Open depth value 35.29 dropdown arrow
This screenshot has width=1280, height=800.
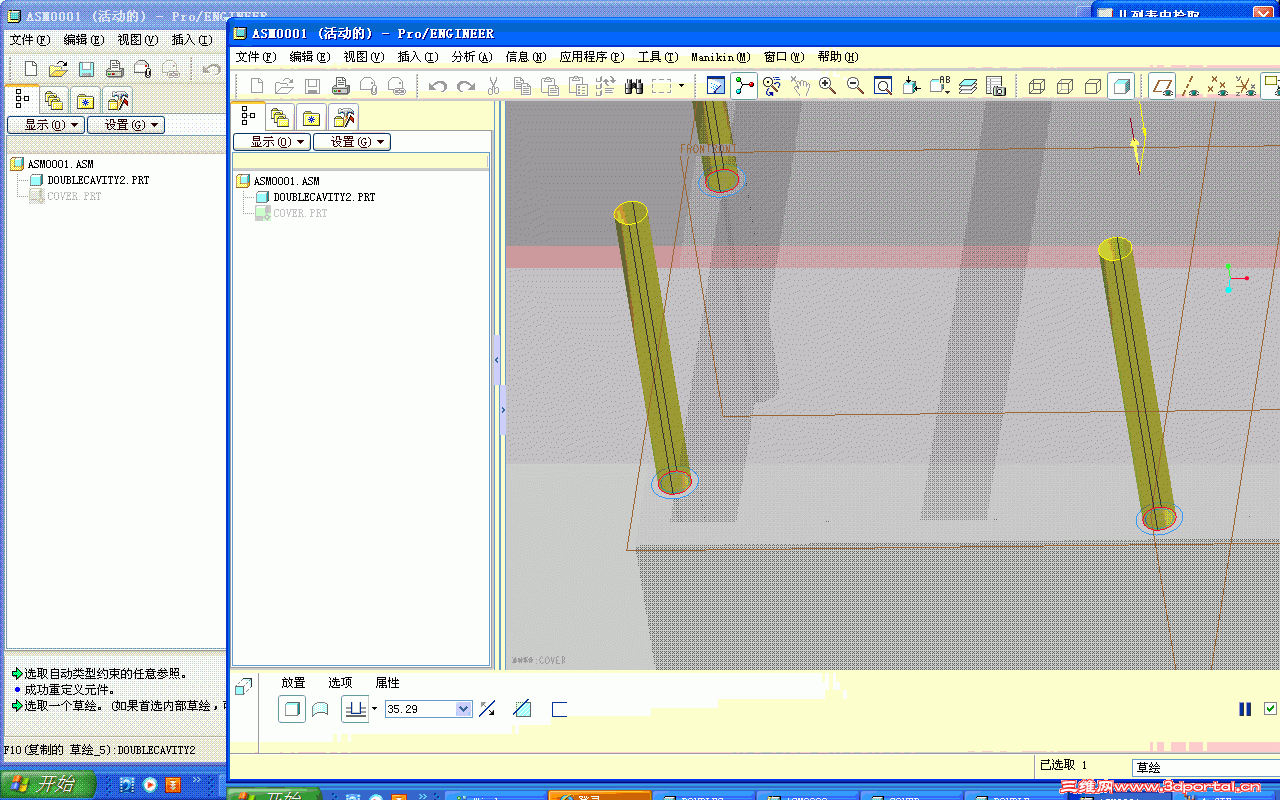point(463,709)
